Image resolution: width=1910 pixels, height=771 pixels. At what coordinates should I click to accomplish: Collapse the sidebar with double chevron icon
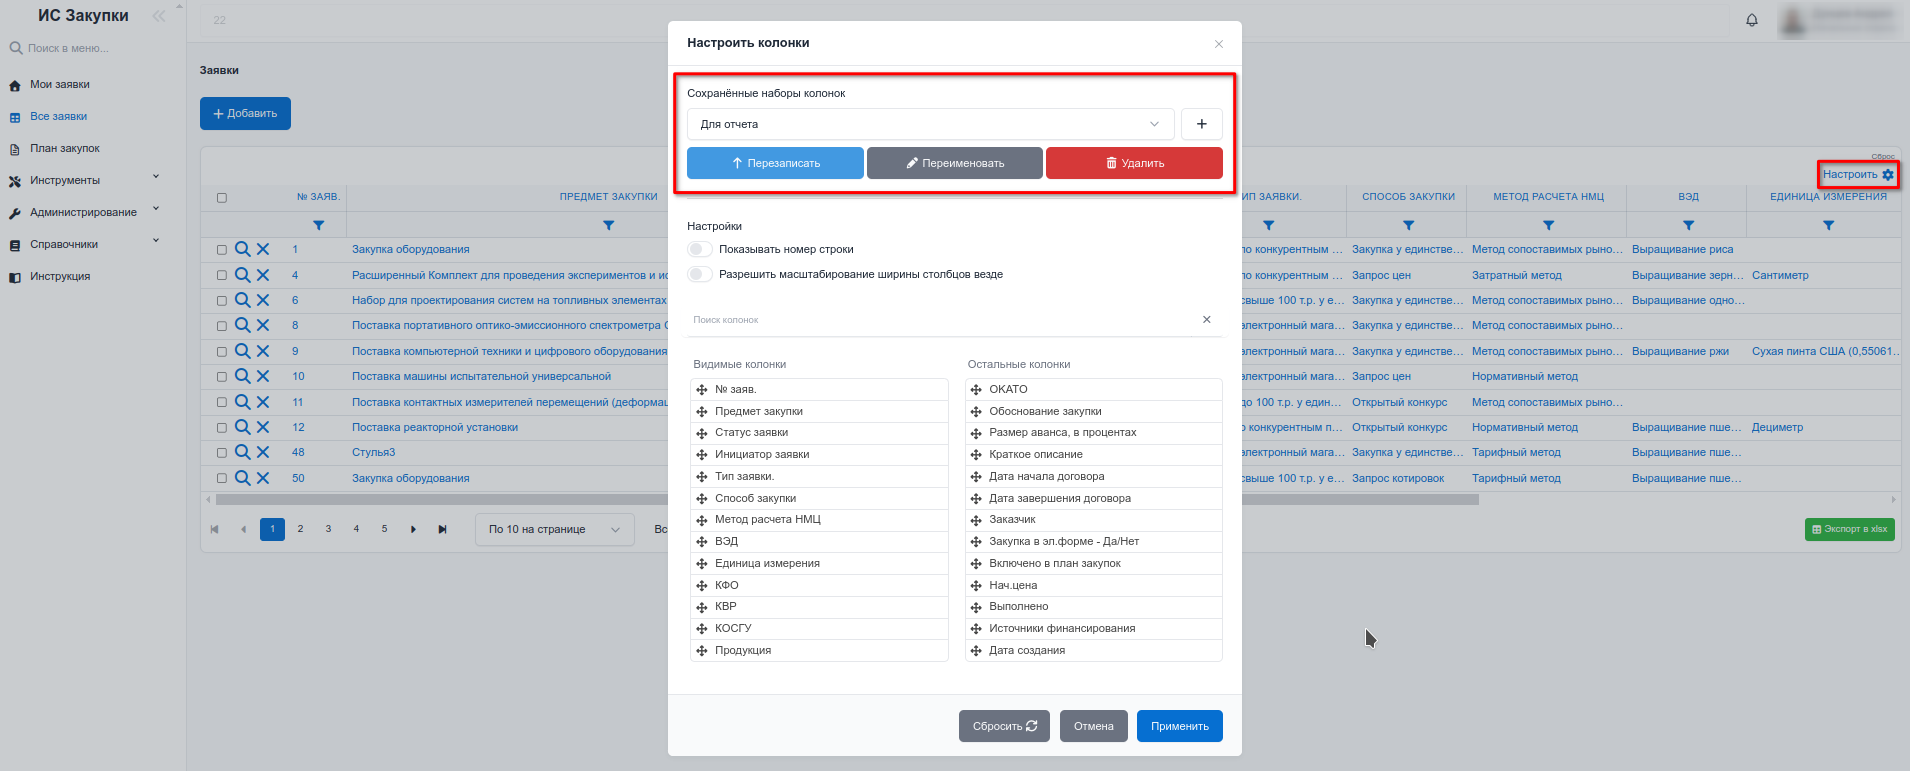click(159, 16)
